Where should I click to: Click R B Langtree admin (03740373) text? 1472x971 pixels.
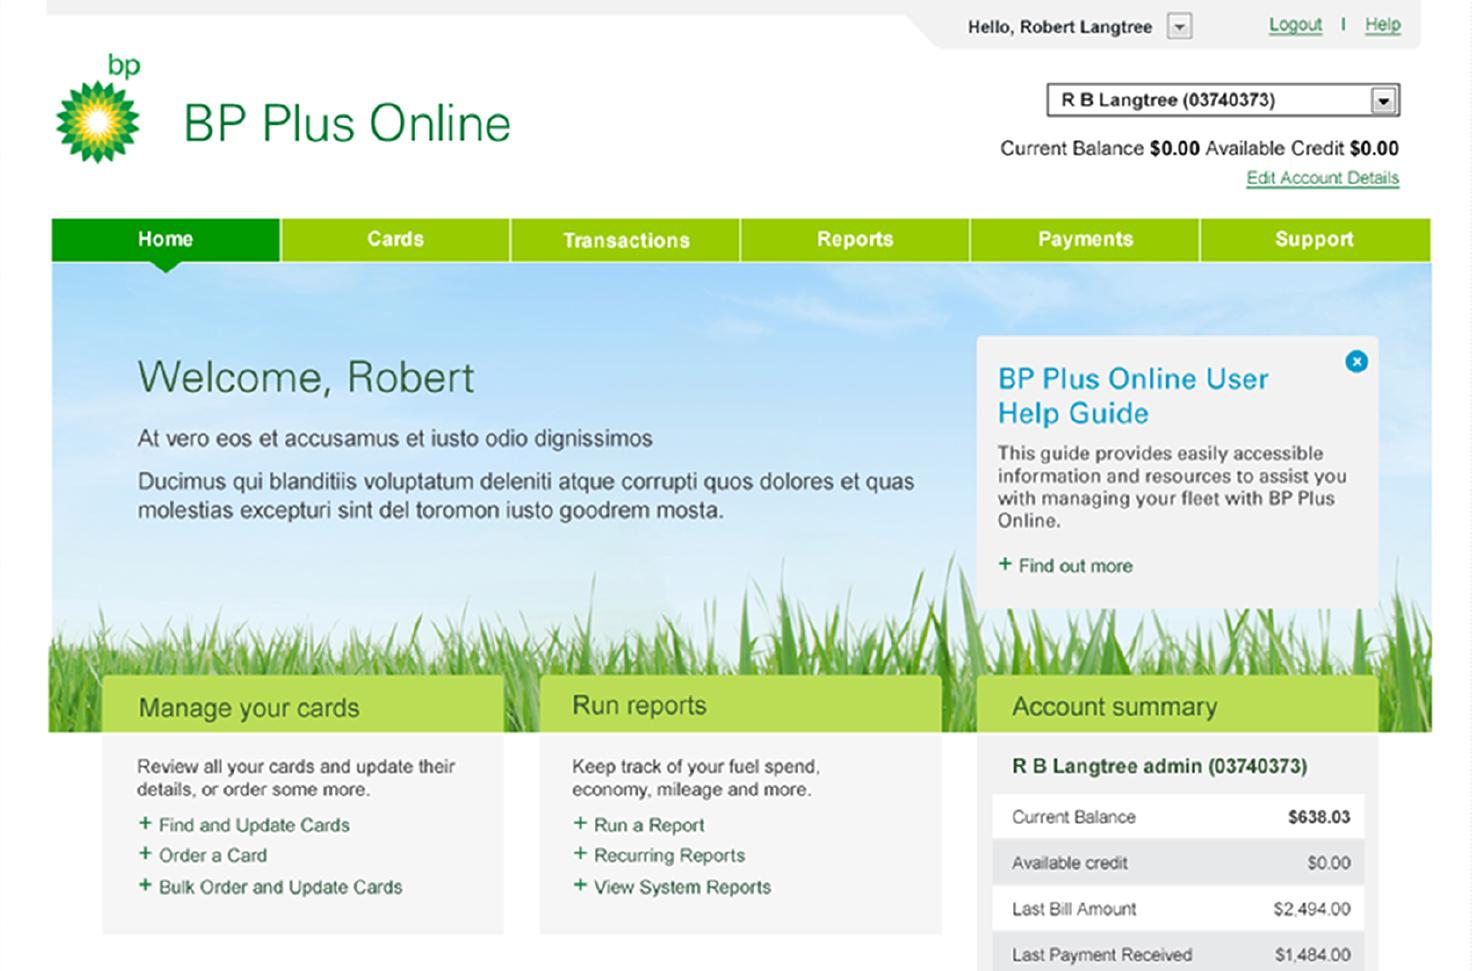point(1160,767)
